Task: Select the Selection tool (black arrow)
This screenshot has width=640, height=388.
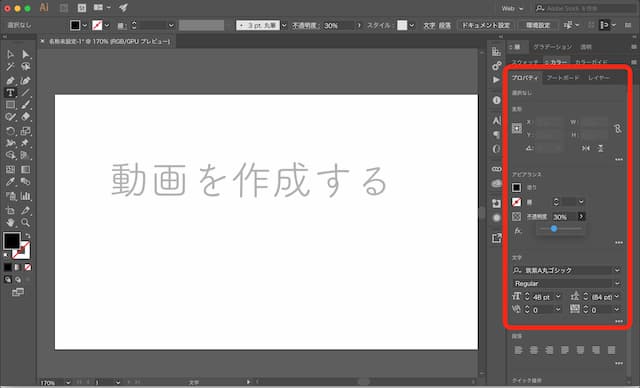Action: coord(10,54)
